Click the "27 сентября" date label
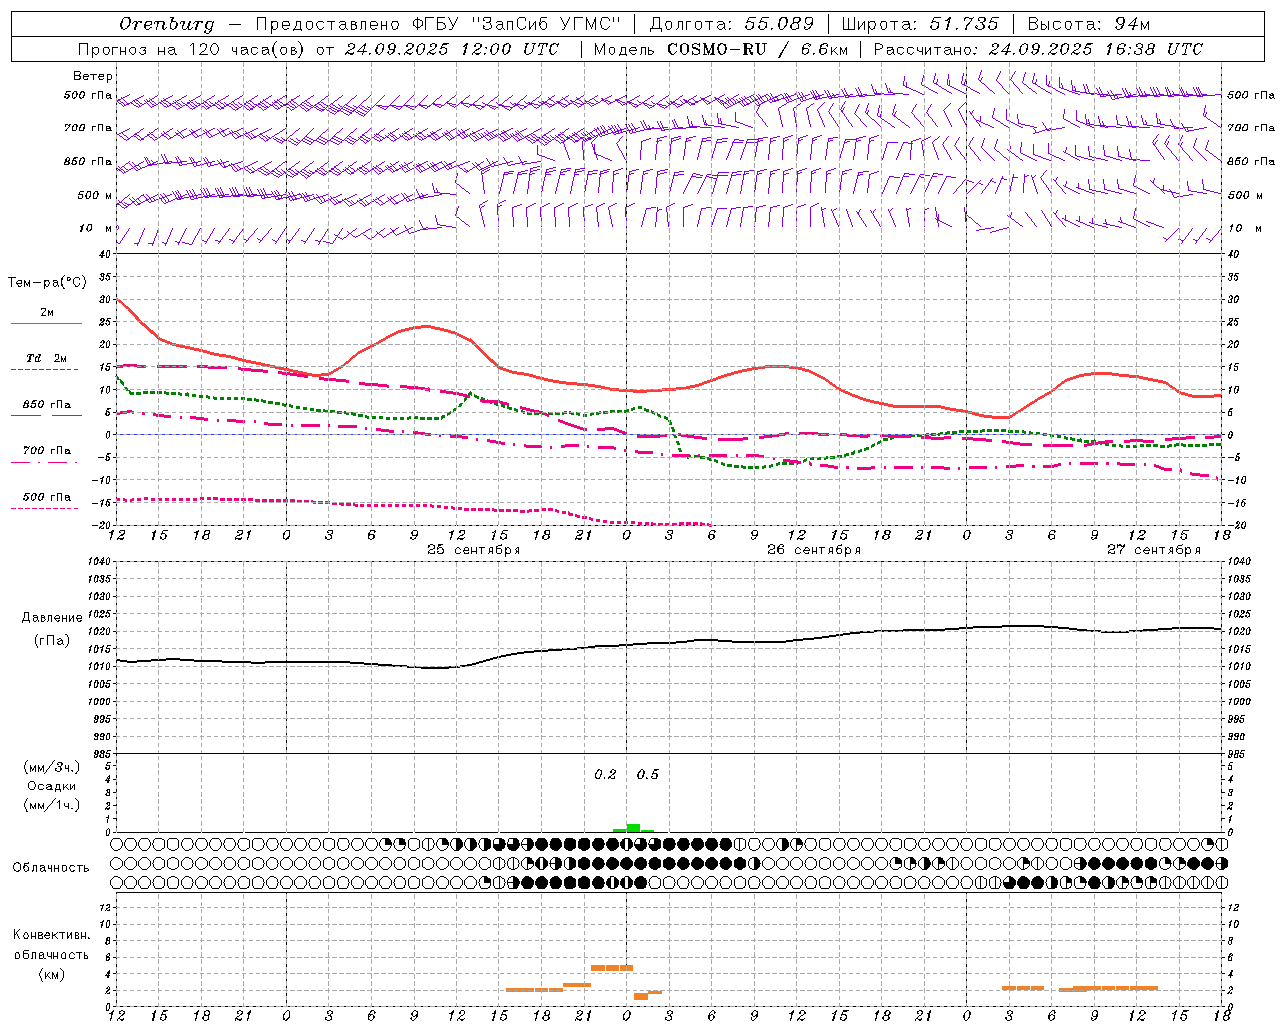Image resolution: width=1280 pixels, height=1024 pixels. click(x=1154, y=550)
